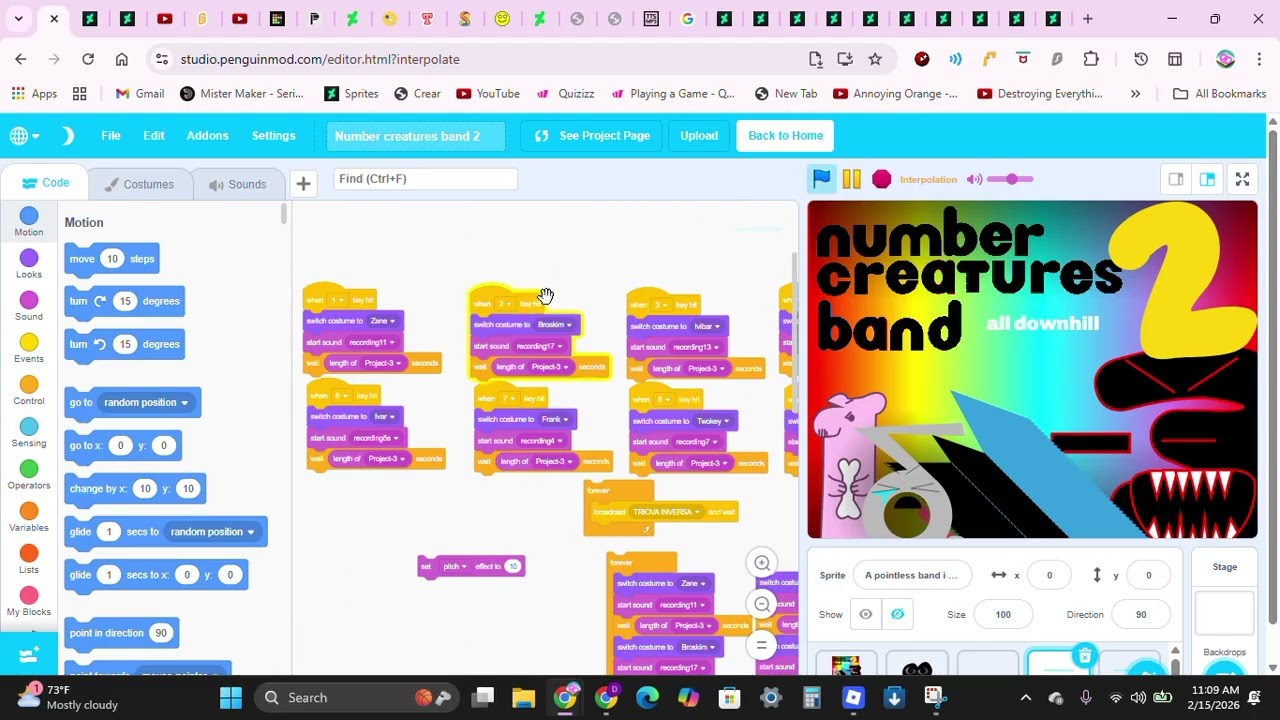Stop the project with red stop sign
This screenshot has width=1280, height=720.
point(881,179)
